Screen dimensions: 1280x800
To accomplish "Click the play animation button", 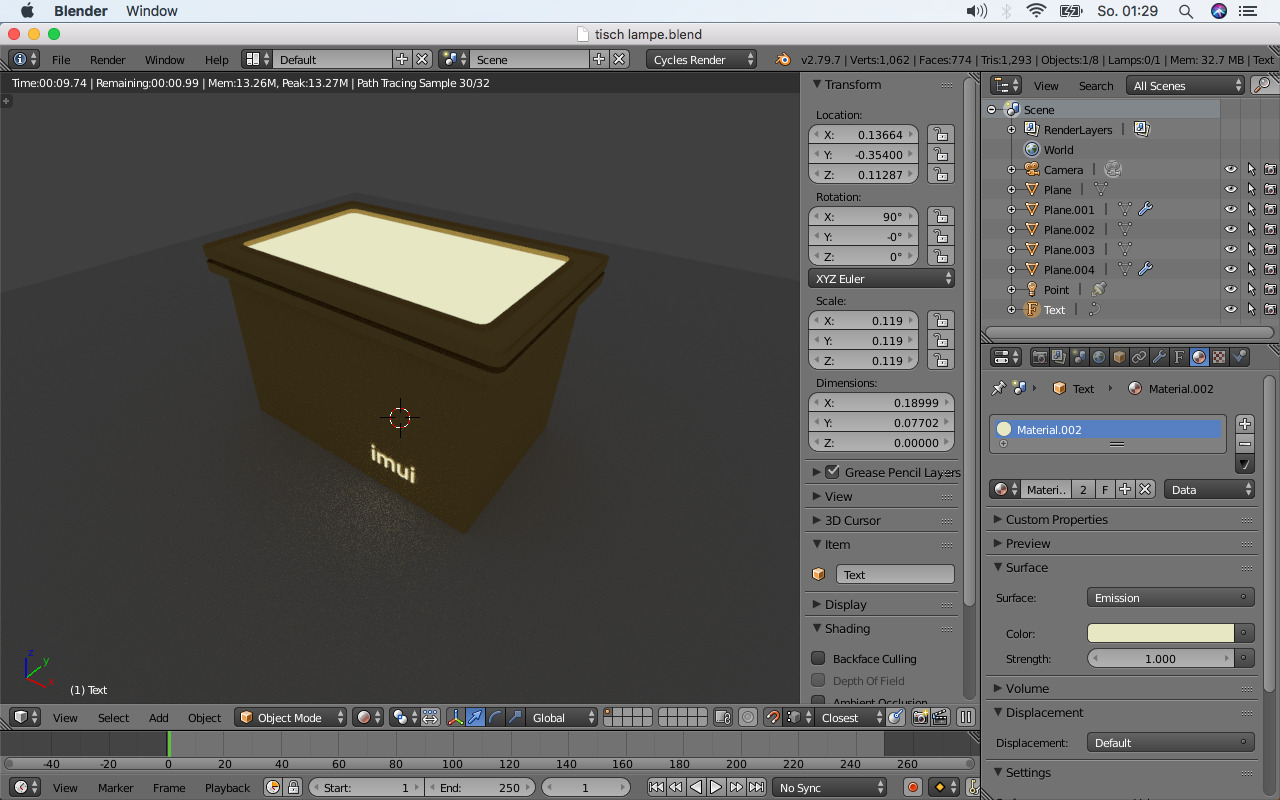I will (x=716, y=788).
